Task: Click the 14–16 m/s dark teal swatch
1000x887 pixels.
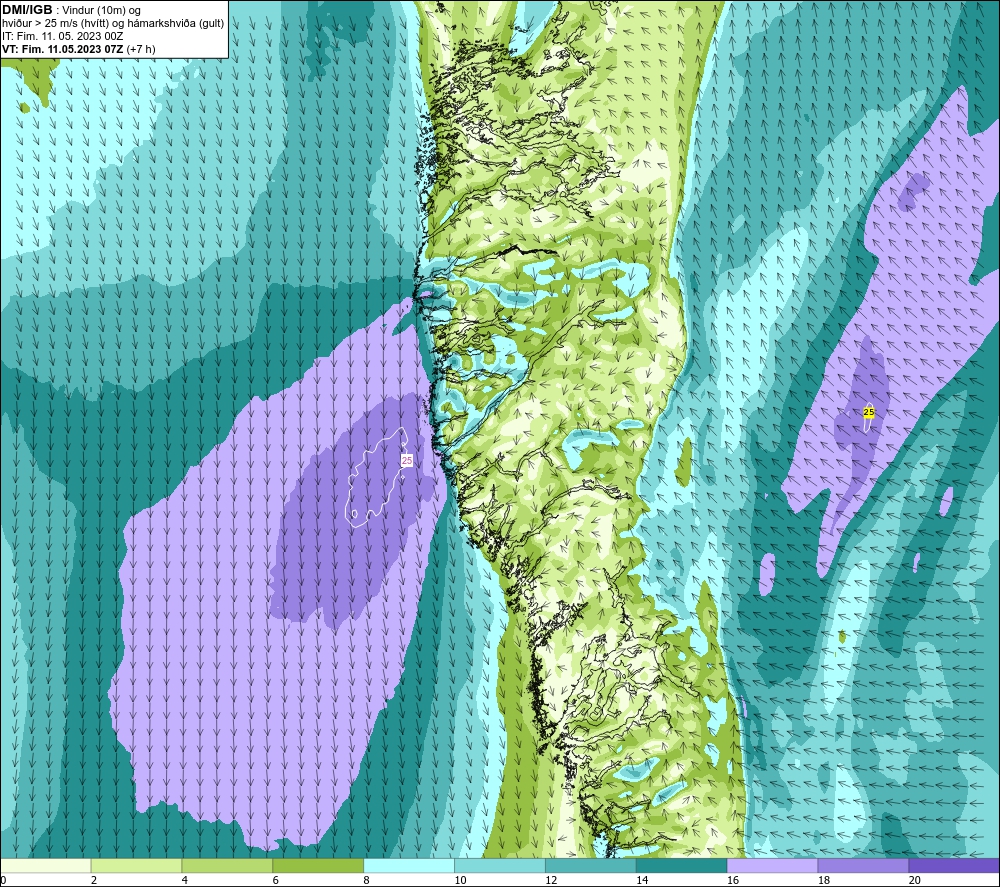Action: pyautogui.click(x=682, y=865)
